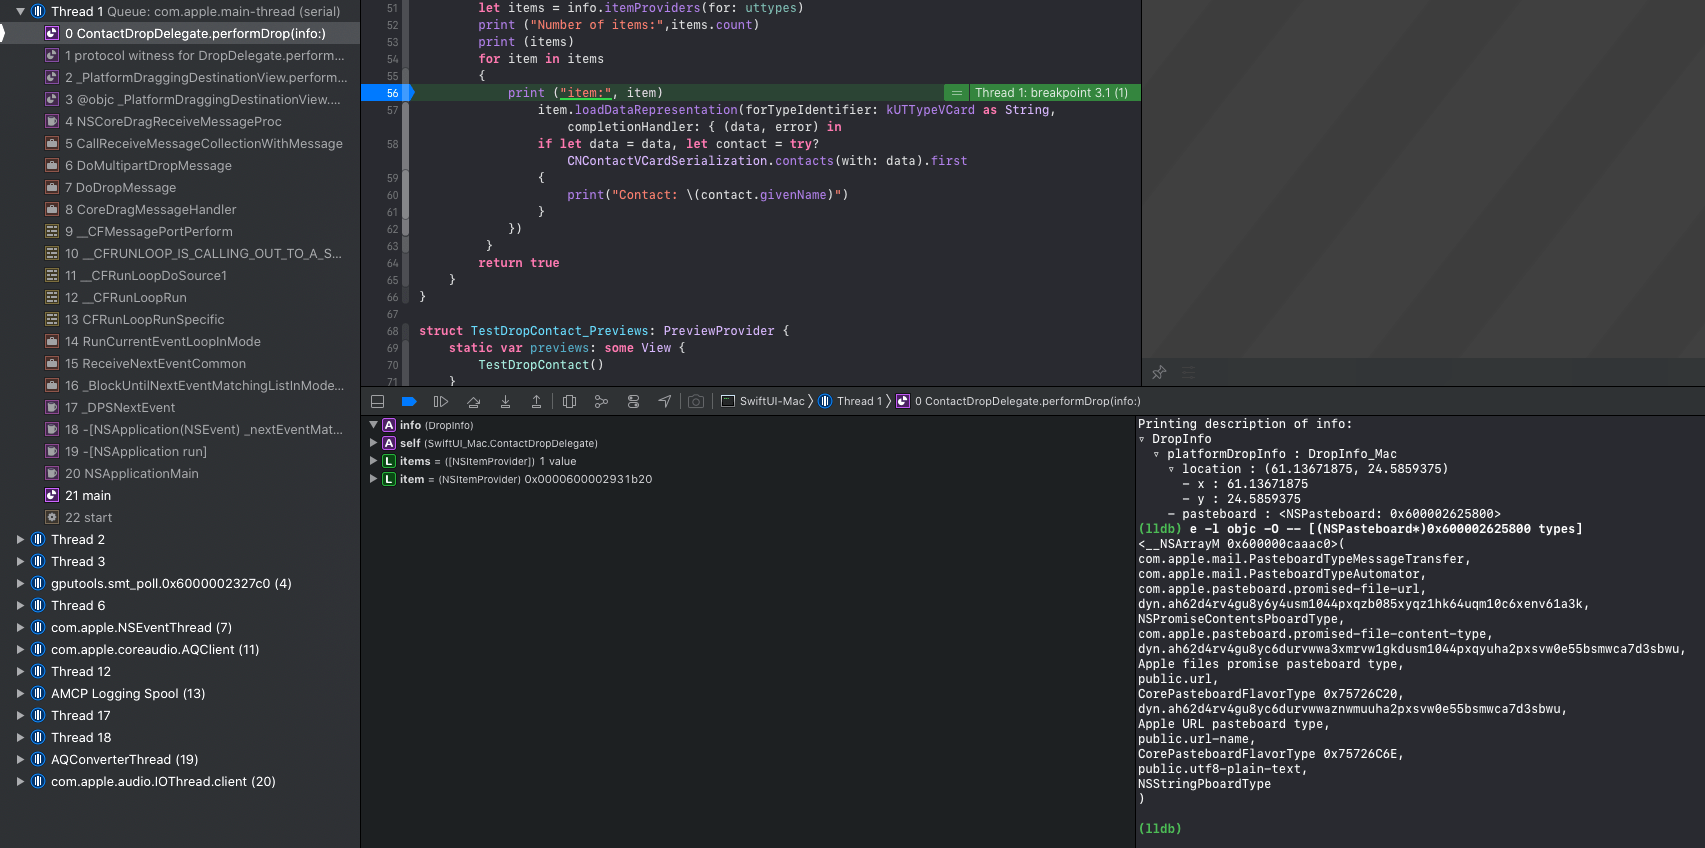Click line number 64 in editor gutter

392,263
